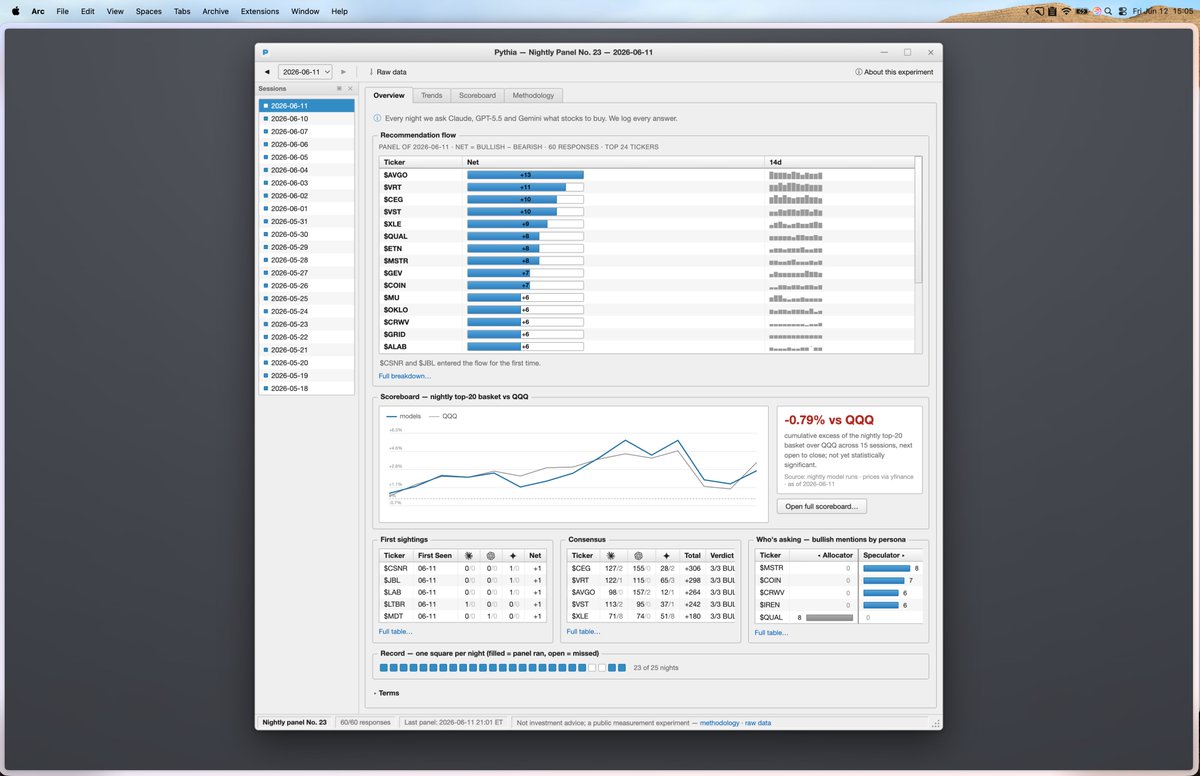Screen dimensions: 1200x776
Task: Click the Gemini icon column in Consensus
Action: [x=666, y=555]
